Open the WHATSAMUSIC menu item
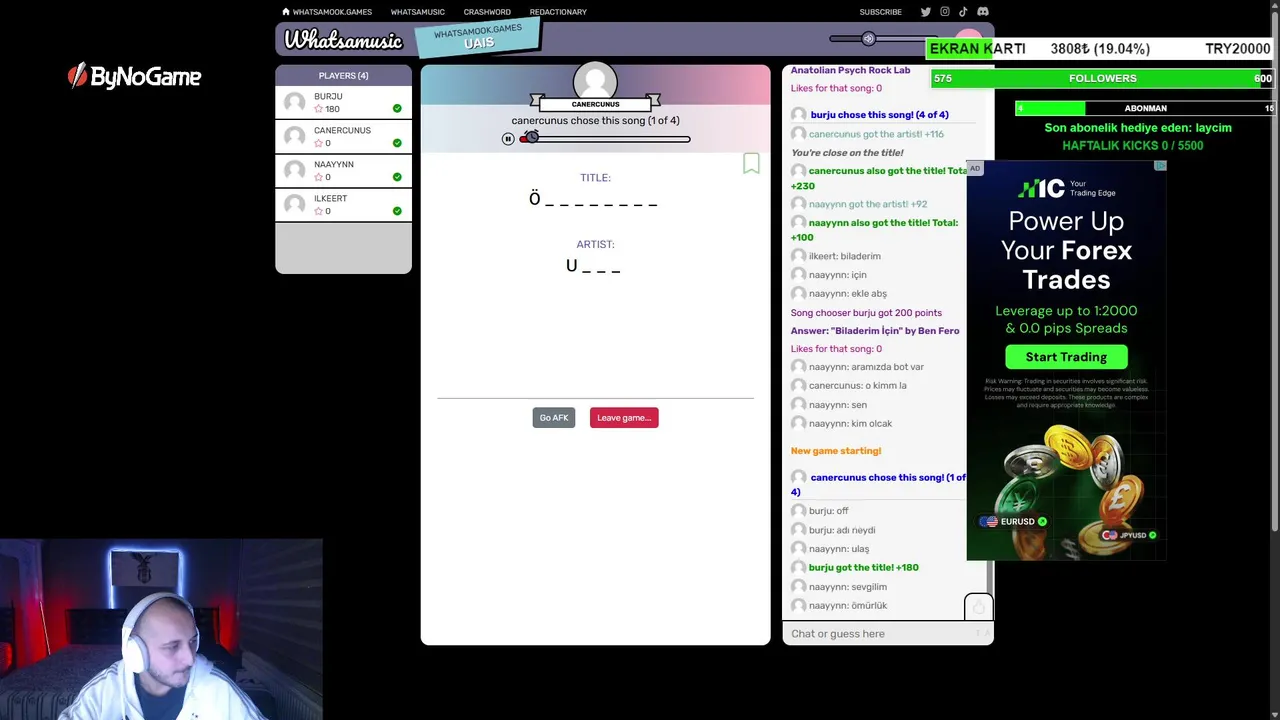 pyautogui.click(x=417, y=12)
